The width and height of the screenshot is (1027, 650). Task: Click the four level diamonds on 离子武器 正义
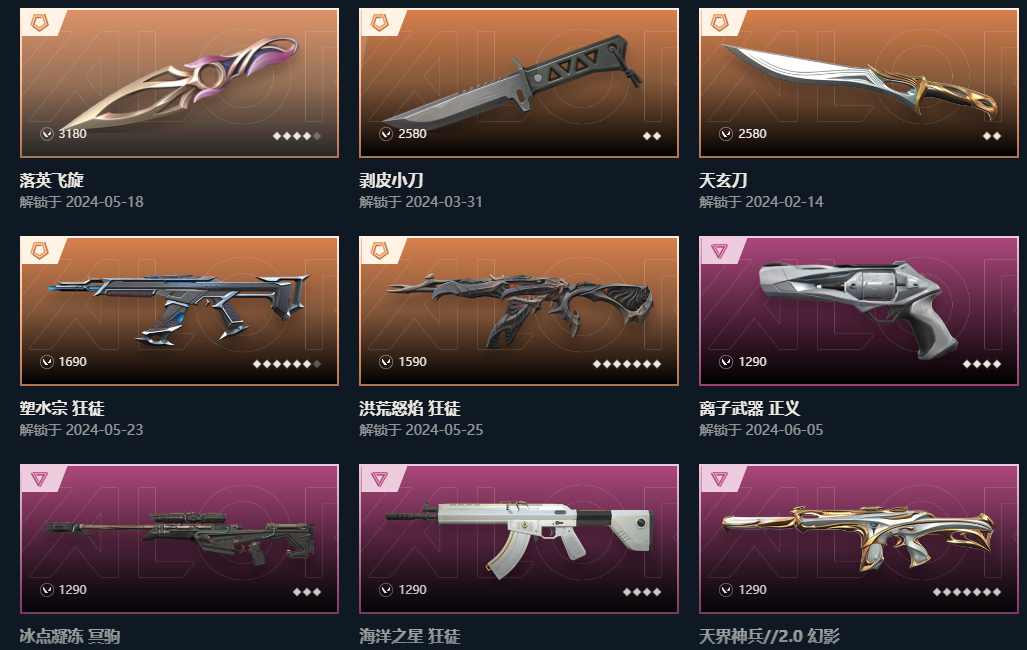click(982, 364)
